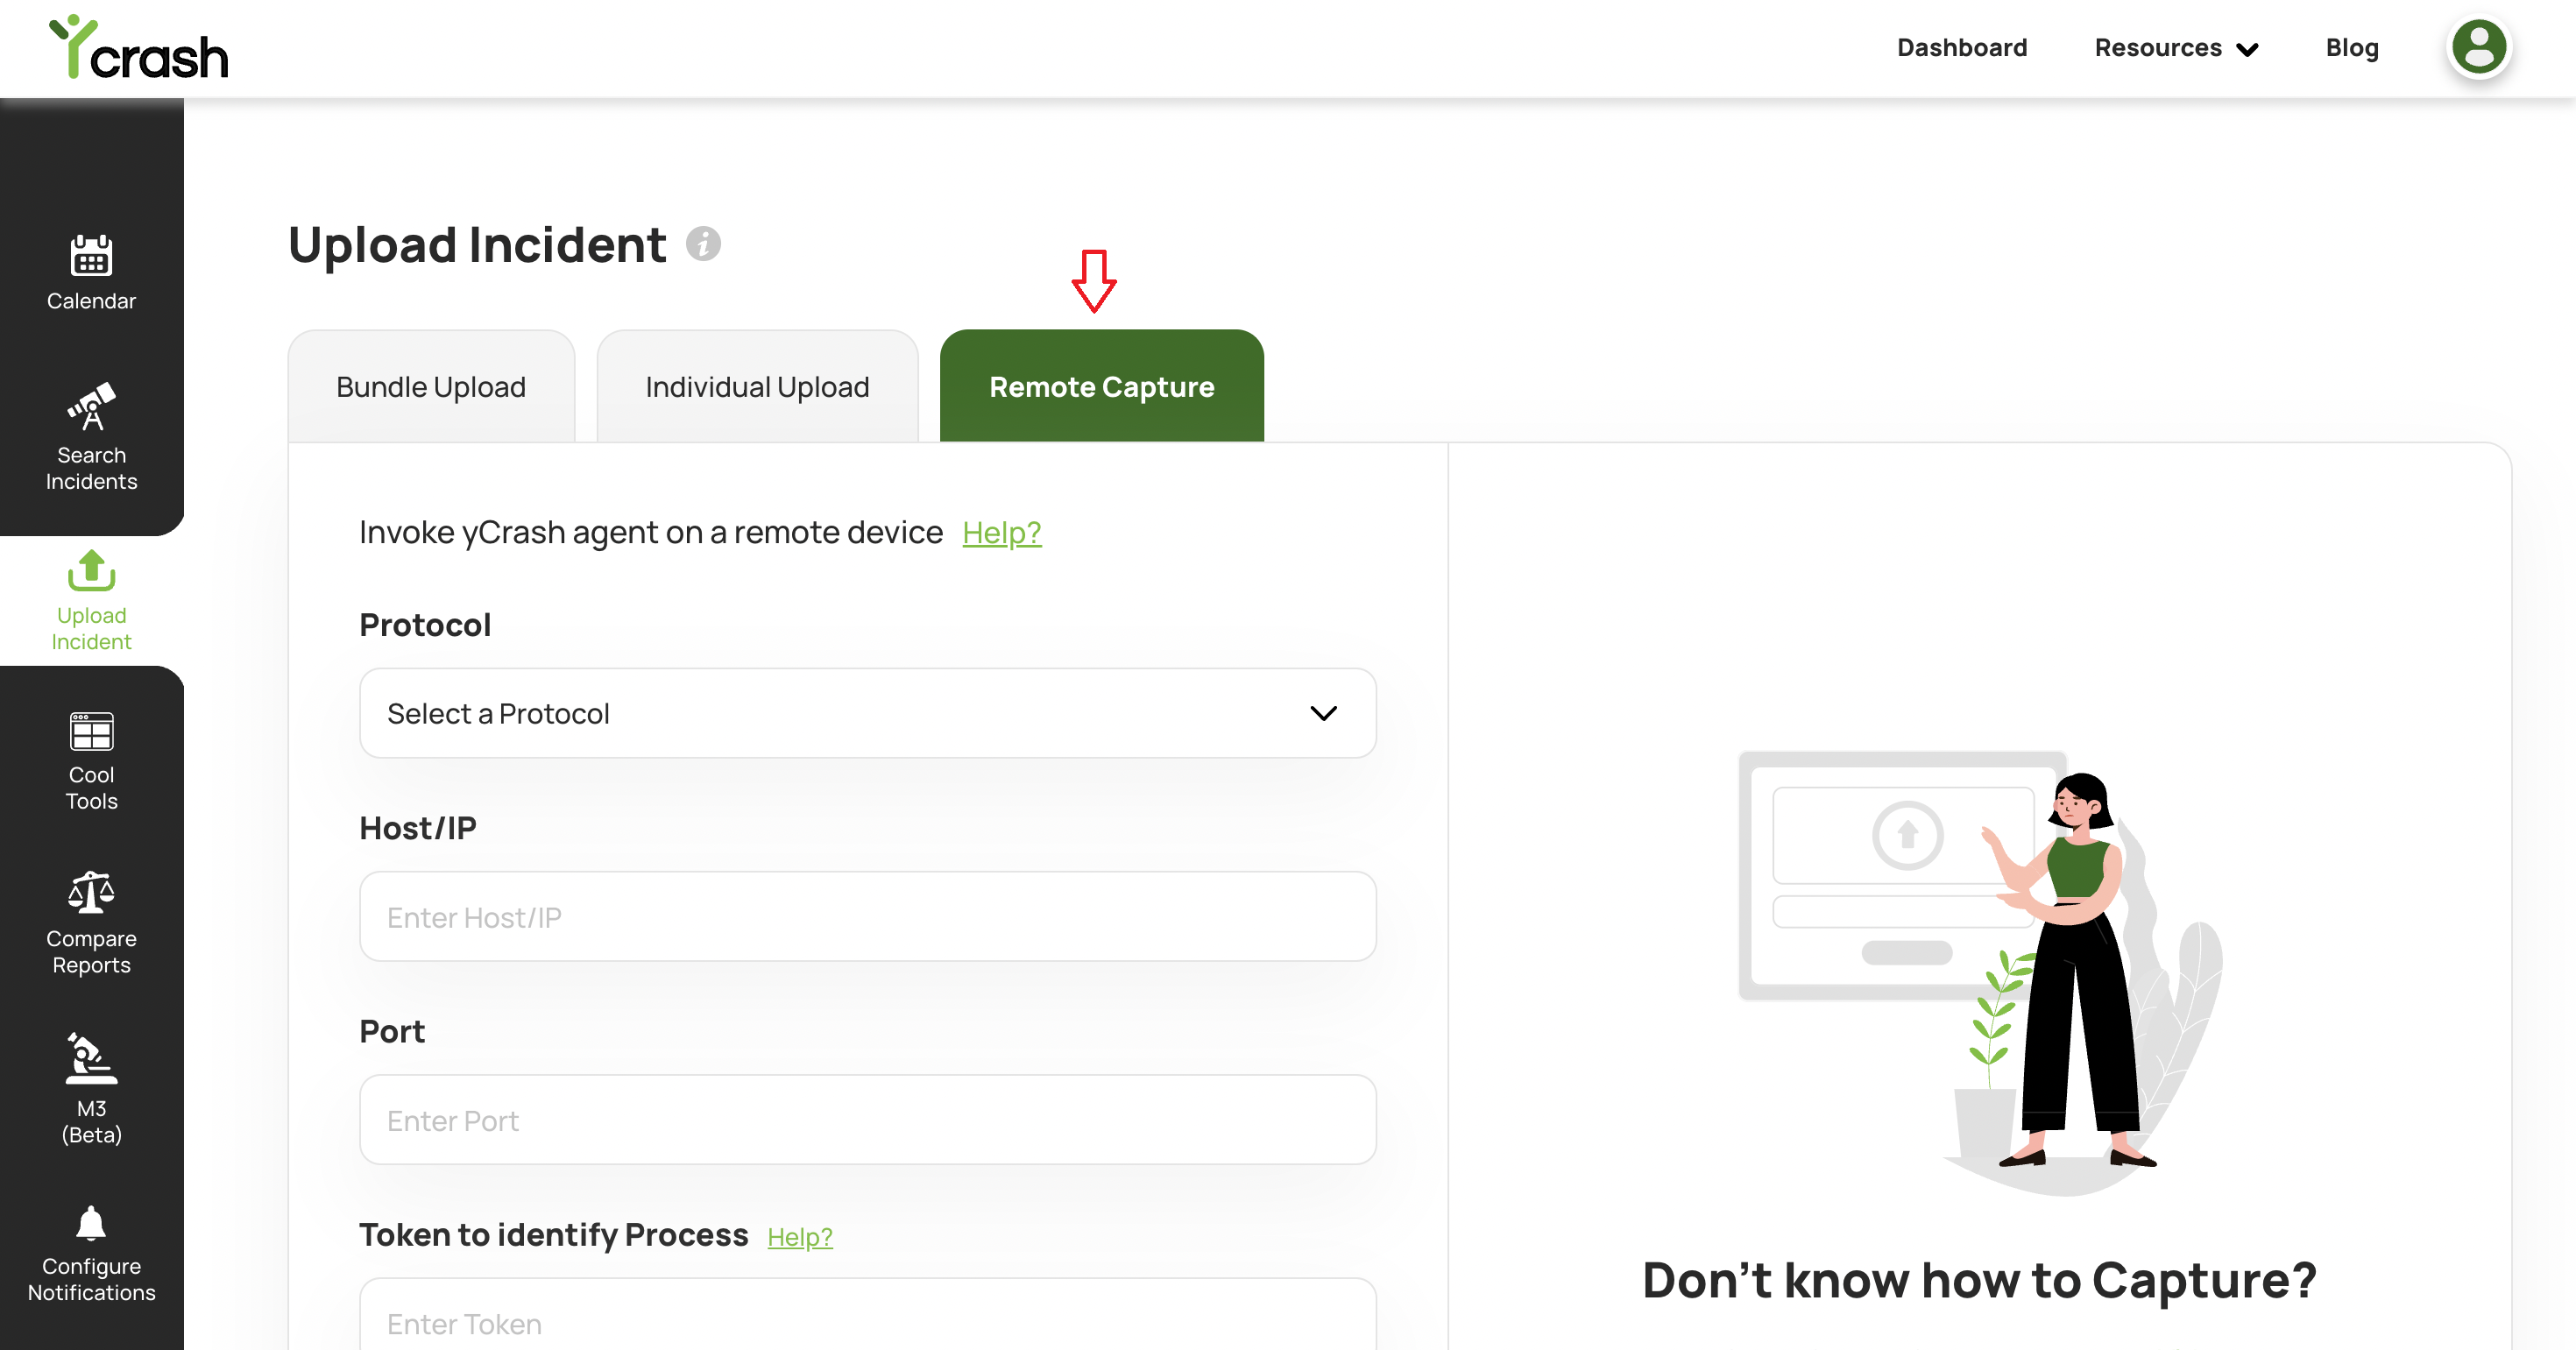Open the M3 (Beta) microscope icon
Screen dimensions: 2576x1350
tap(91, 1059)
